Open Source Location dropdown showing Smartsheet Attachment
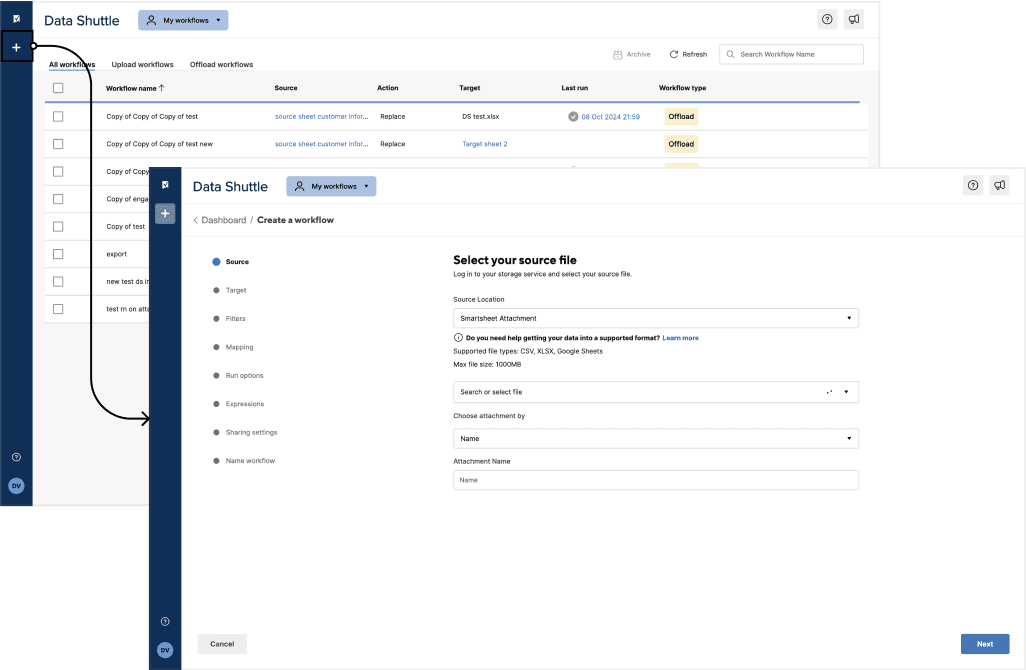Image resolution: width=1026 pixels, height=670 pixels. coord(656,318)
